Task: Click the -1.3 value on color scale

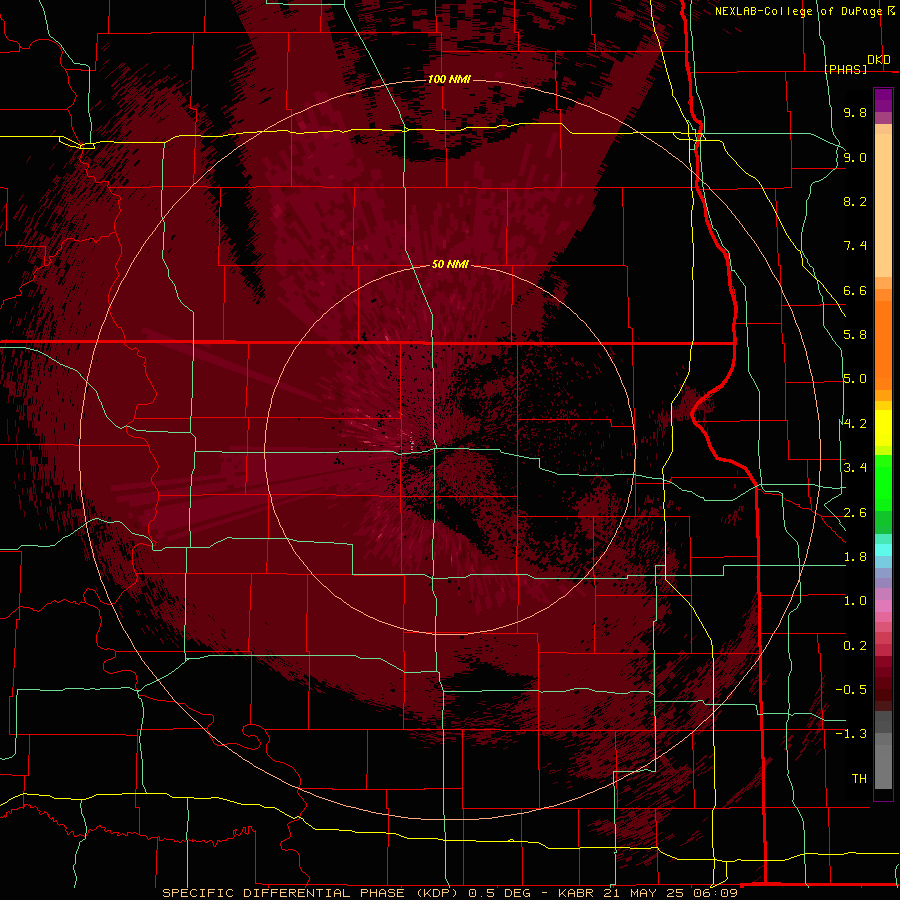Action: [851, 734]
